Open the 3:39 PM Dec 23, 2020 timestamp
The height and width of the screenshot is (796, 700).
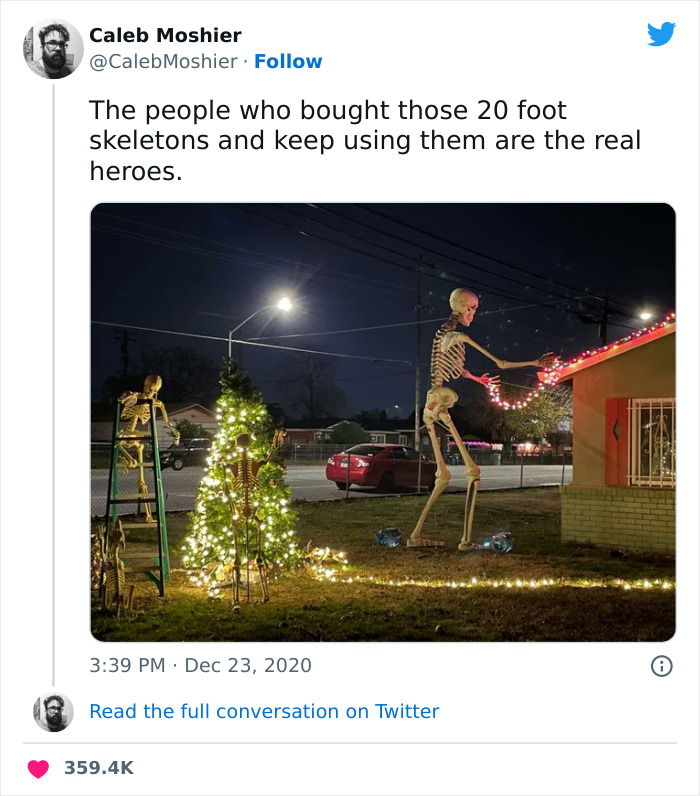[200, 665]
